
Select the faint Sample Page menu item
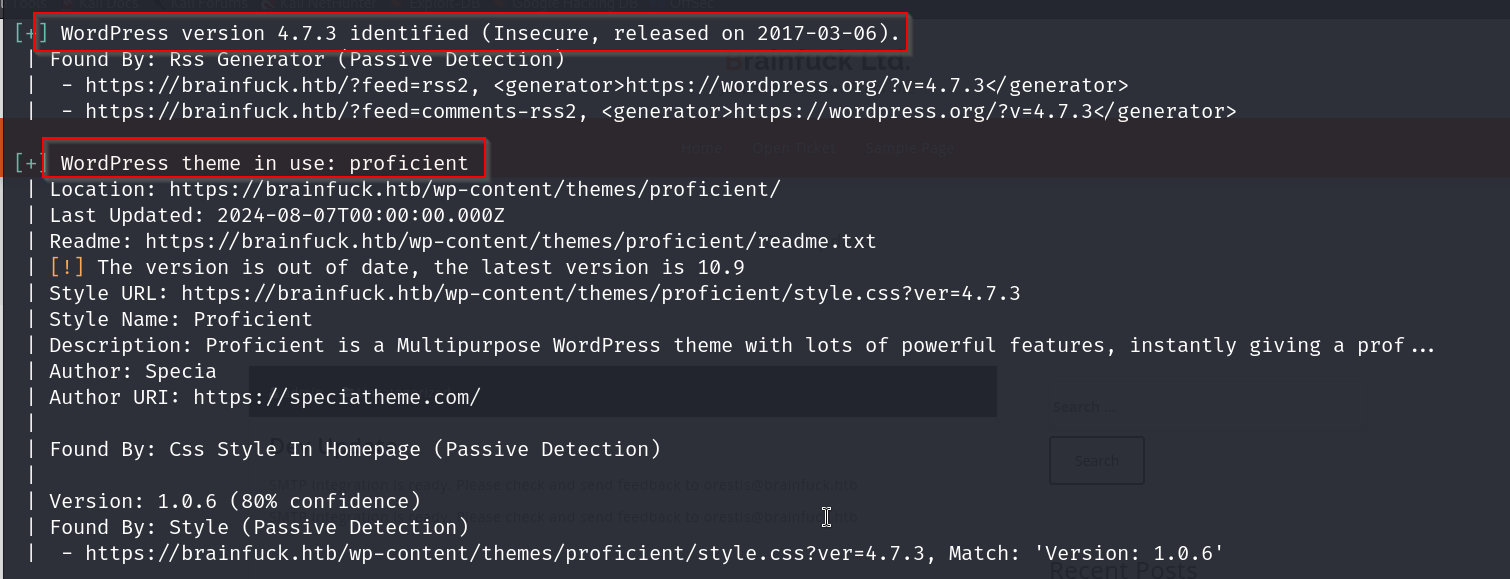[910, 148]
